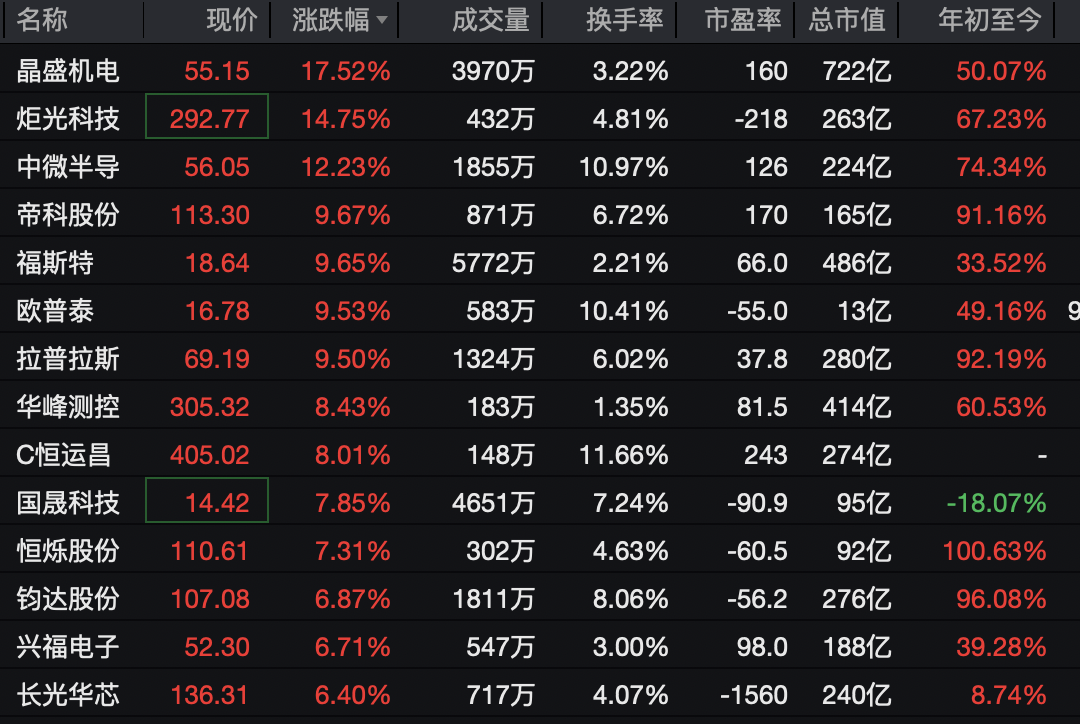Open the 华峰测控 stock entry

point(68,407)
